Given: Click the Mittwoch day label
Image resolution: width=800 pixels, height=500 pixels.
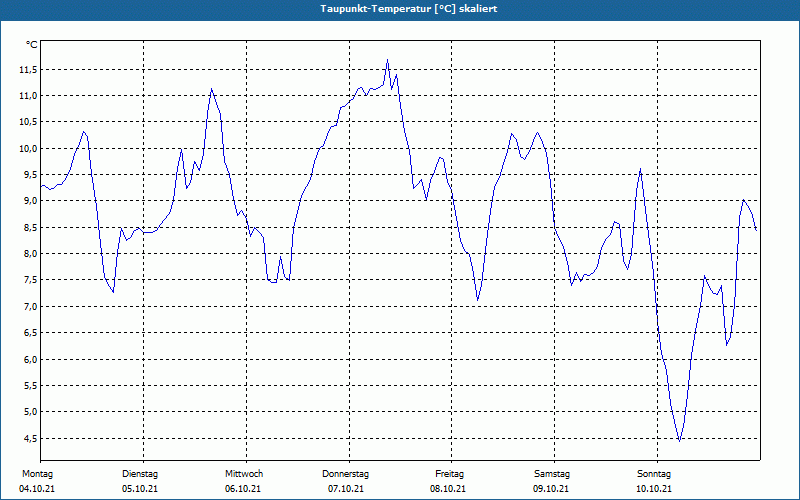Looking at the screenshot, I should [244, 474].
